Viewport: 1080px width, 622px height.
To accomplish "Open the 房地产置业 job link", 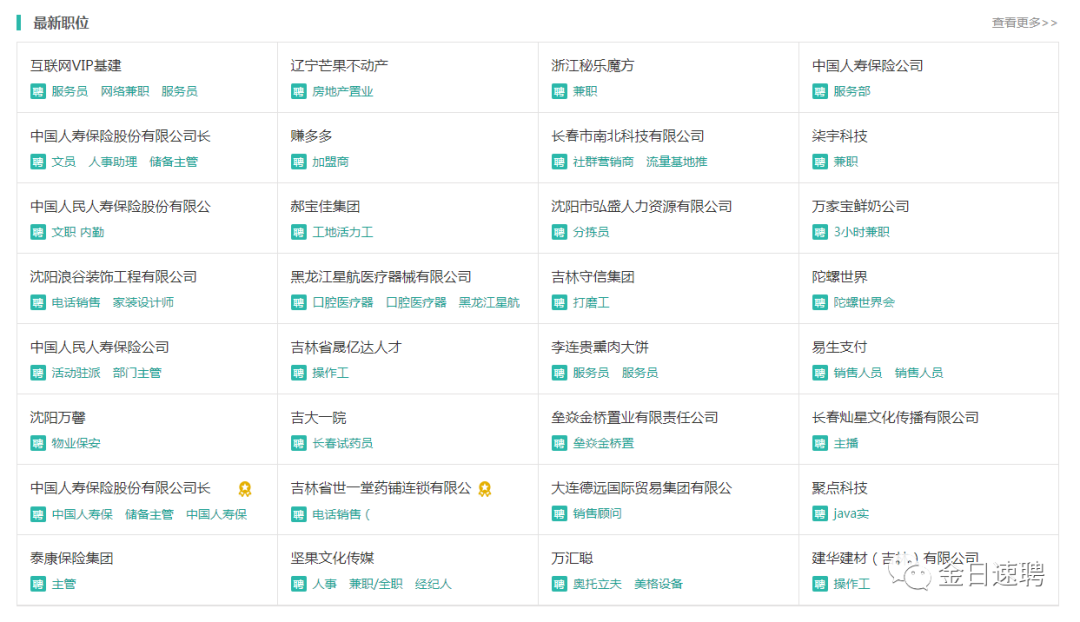I will point(342,92).
